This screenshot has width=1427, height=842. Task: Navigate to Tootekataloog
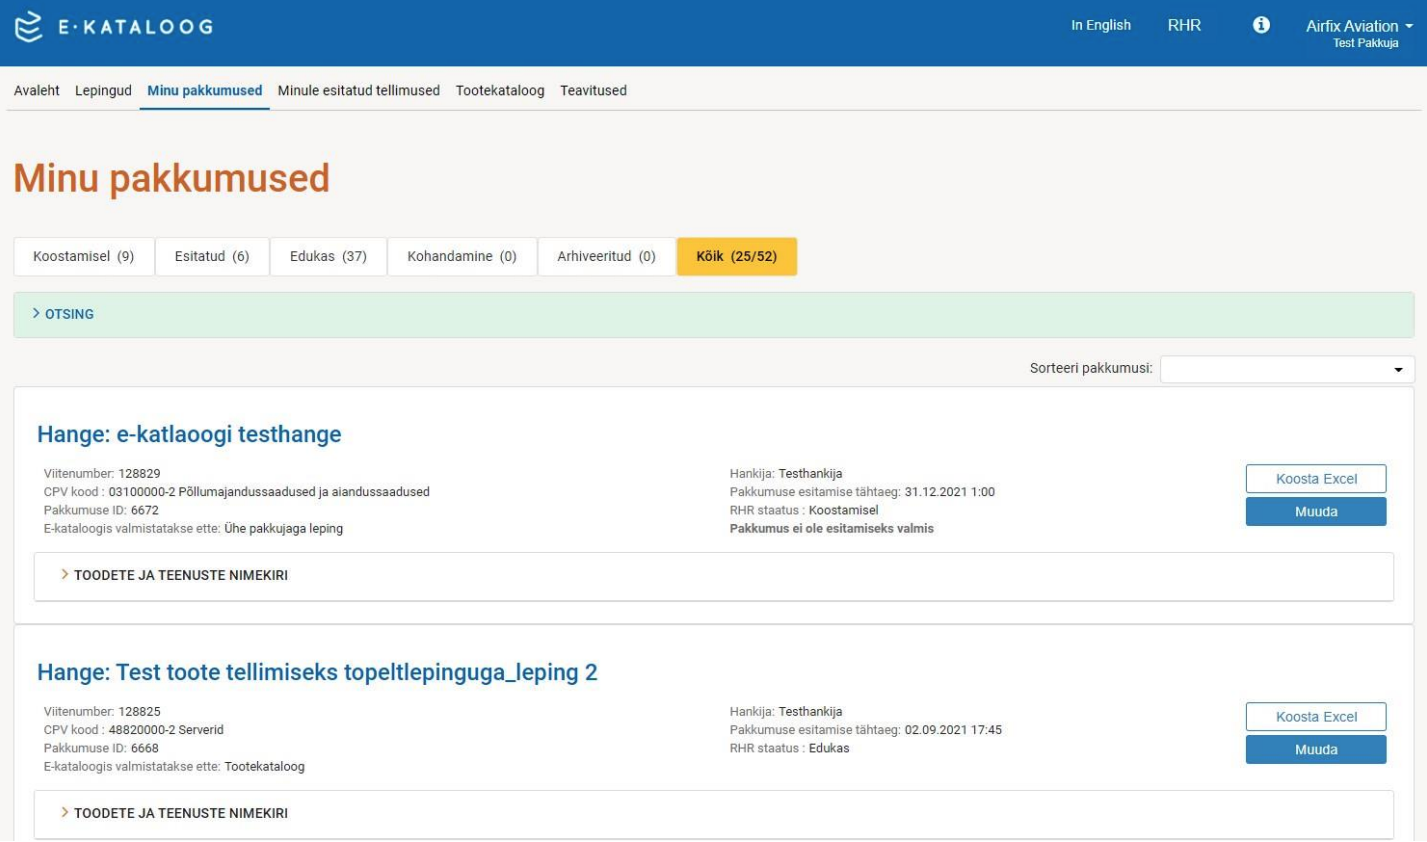pos(500,90)
